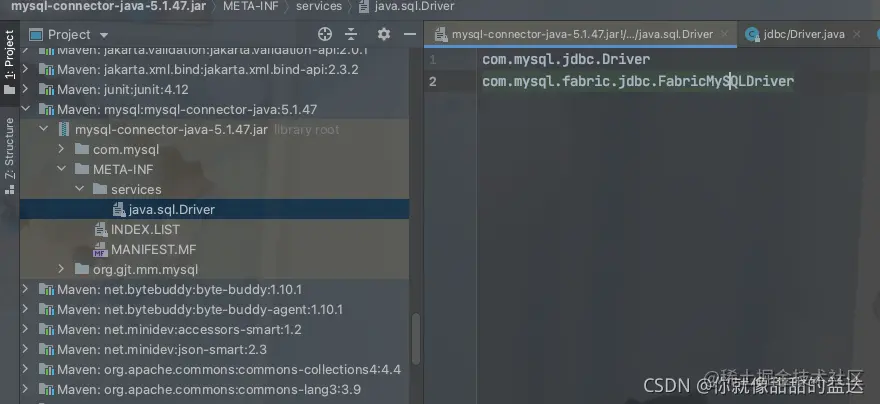Click the INDEX.LIST file icon
The width and height of the screenshot is (880, 404).
(100, 229)
